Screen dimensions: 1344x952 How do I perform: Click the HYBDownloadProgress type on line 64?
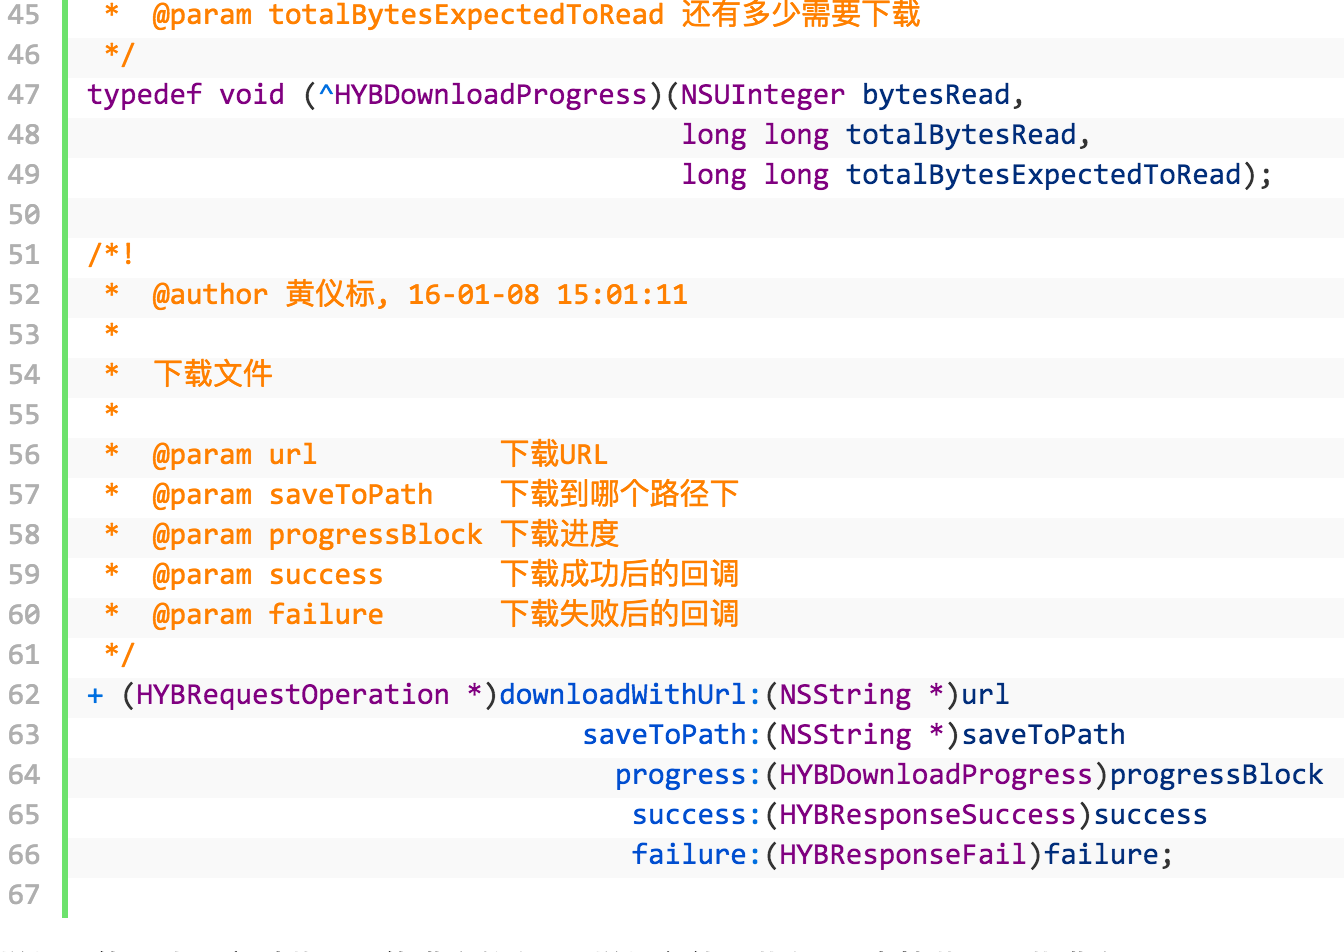935,775
